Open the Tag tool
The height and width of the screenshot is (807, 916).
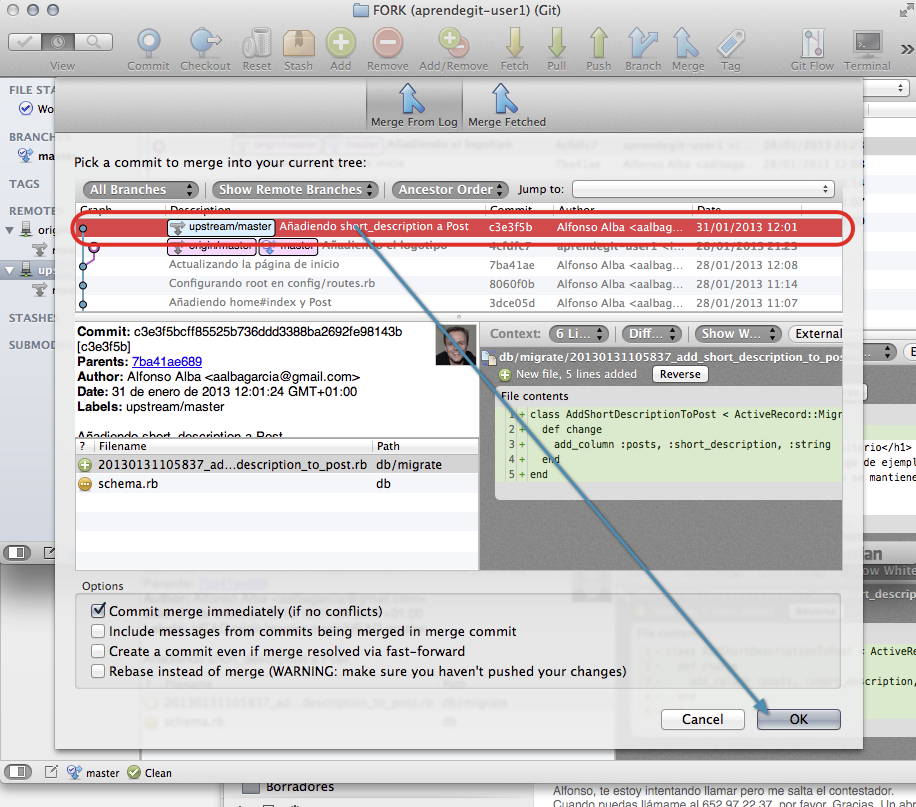(730, 45)
